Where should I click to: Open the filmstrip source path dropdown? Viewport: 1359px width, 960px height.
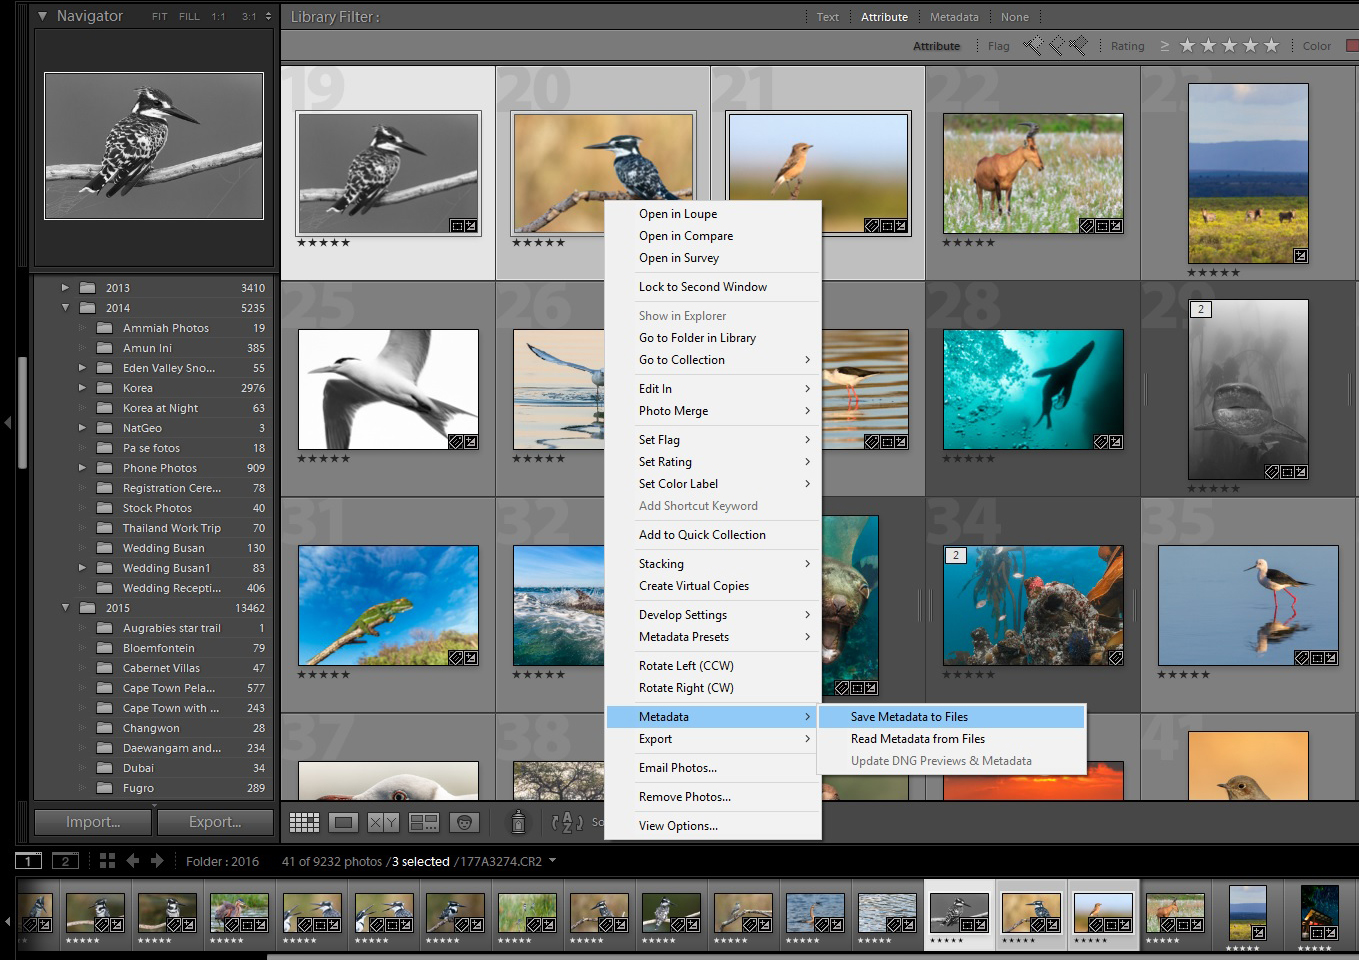(552, 861)
